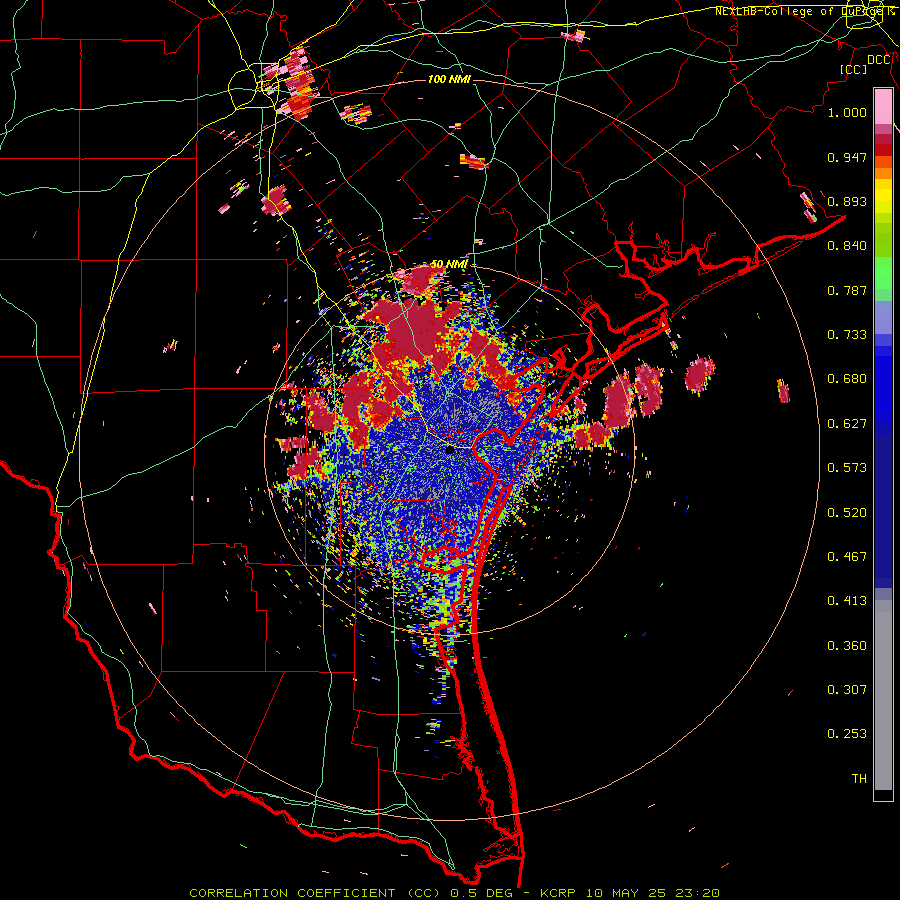Select the 0.840 legend value
Screen dimensions: 900x900
pos(847,246)
